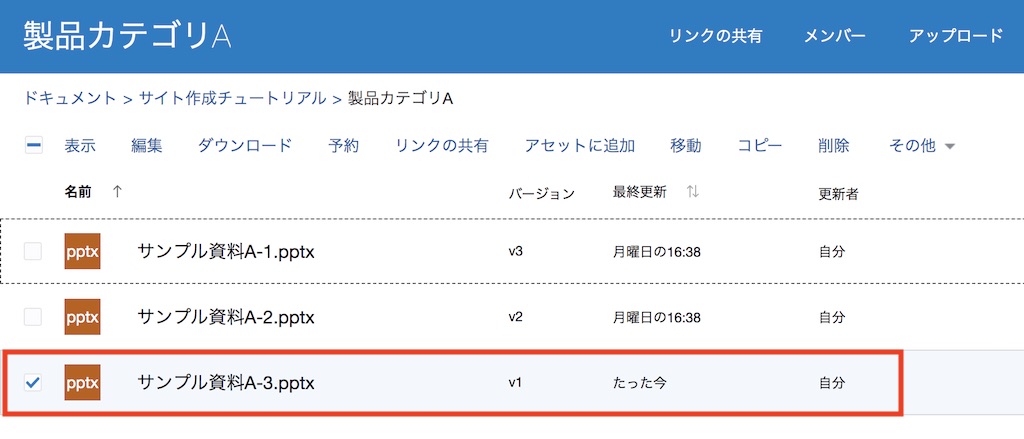Viewport: 1024px width, 439px height.
Task: Check the box for サンプル資料A-1.pptx
Action: click(x=33, y=251)
